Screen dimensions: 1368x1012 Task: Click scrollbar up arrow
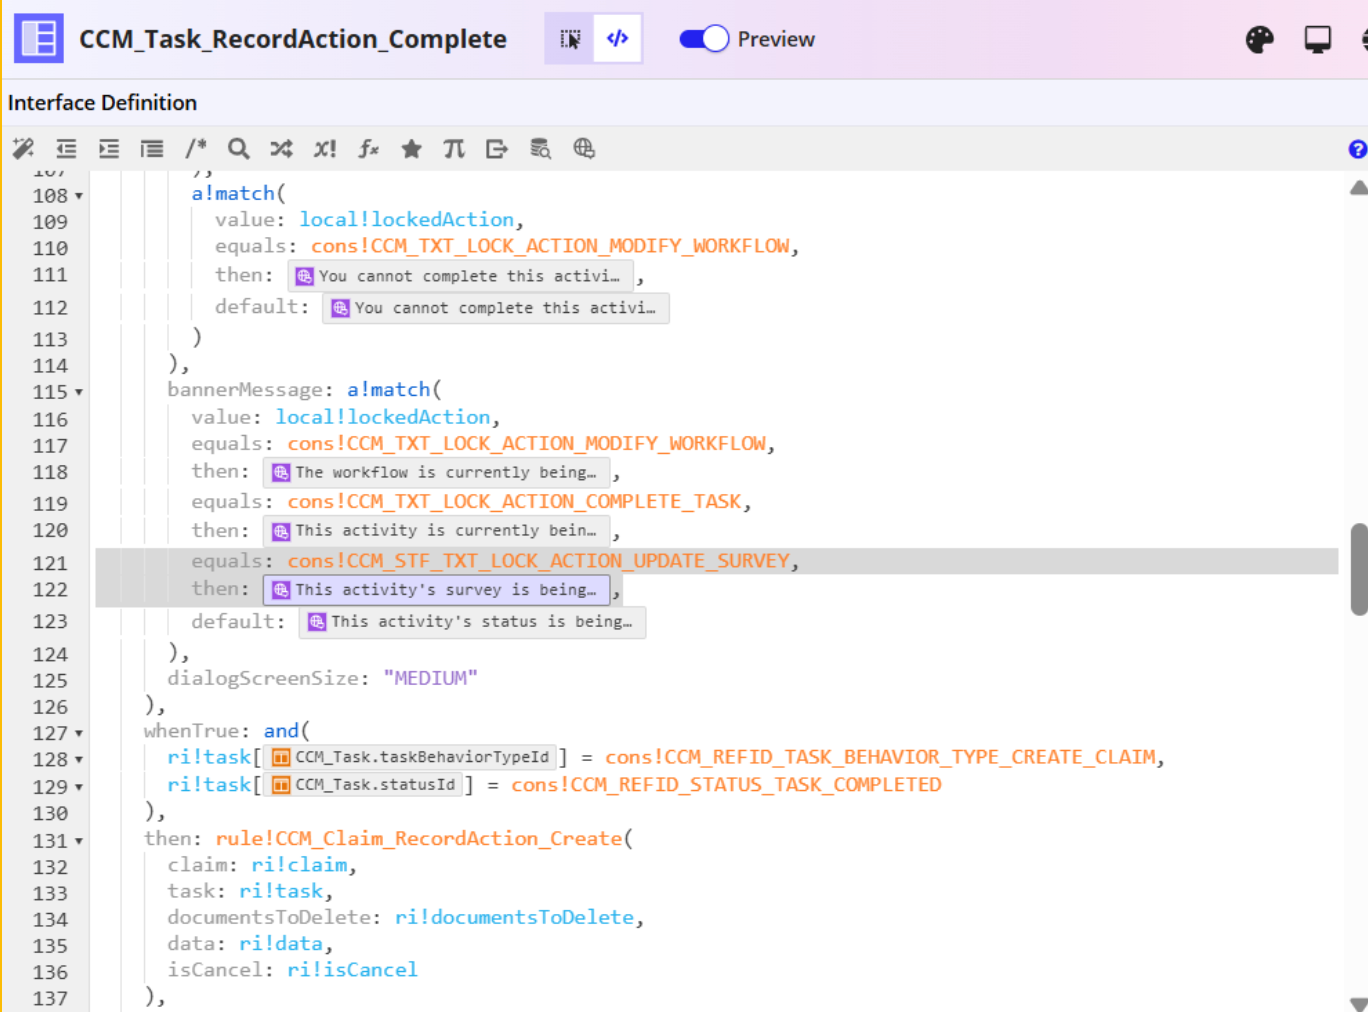coord(1358,187)
